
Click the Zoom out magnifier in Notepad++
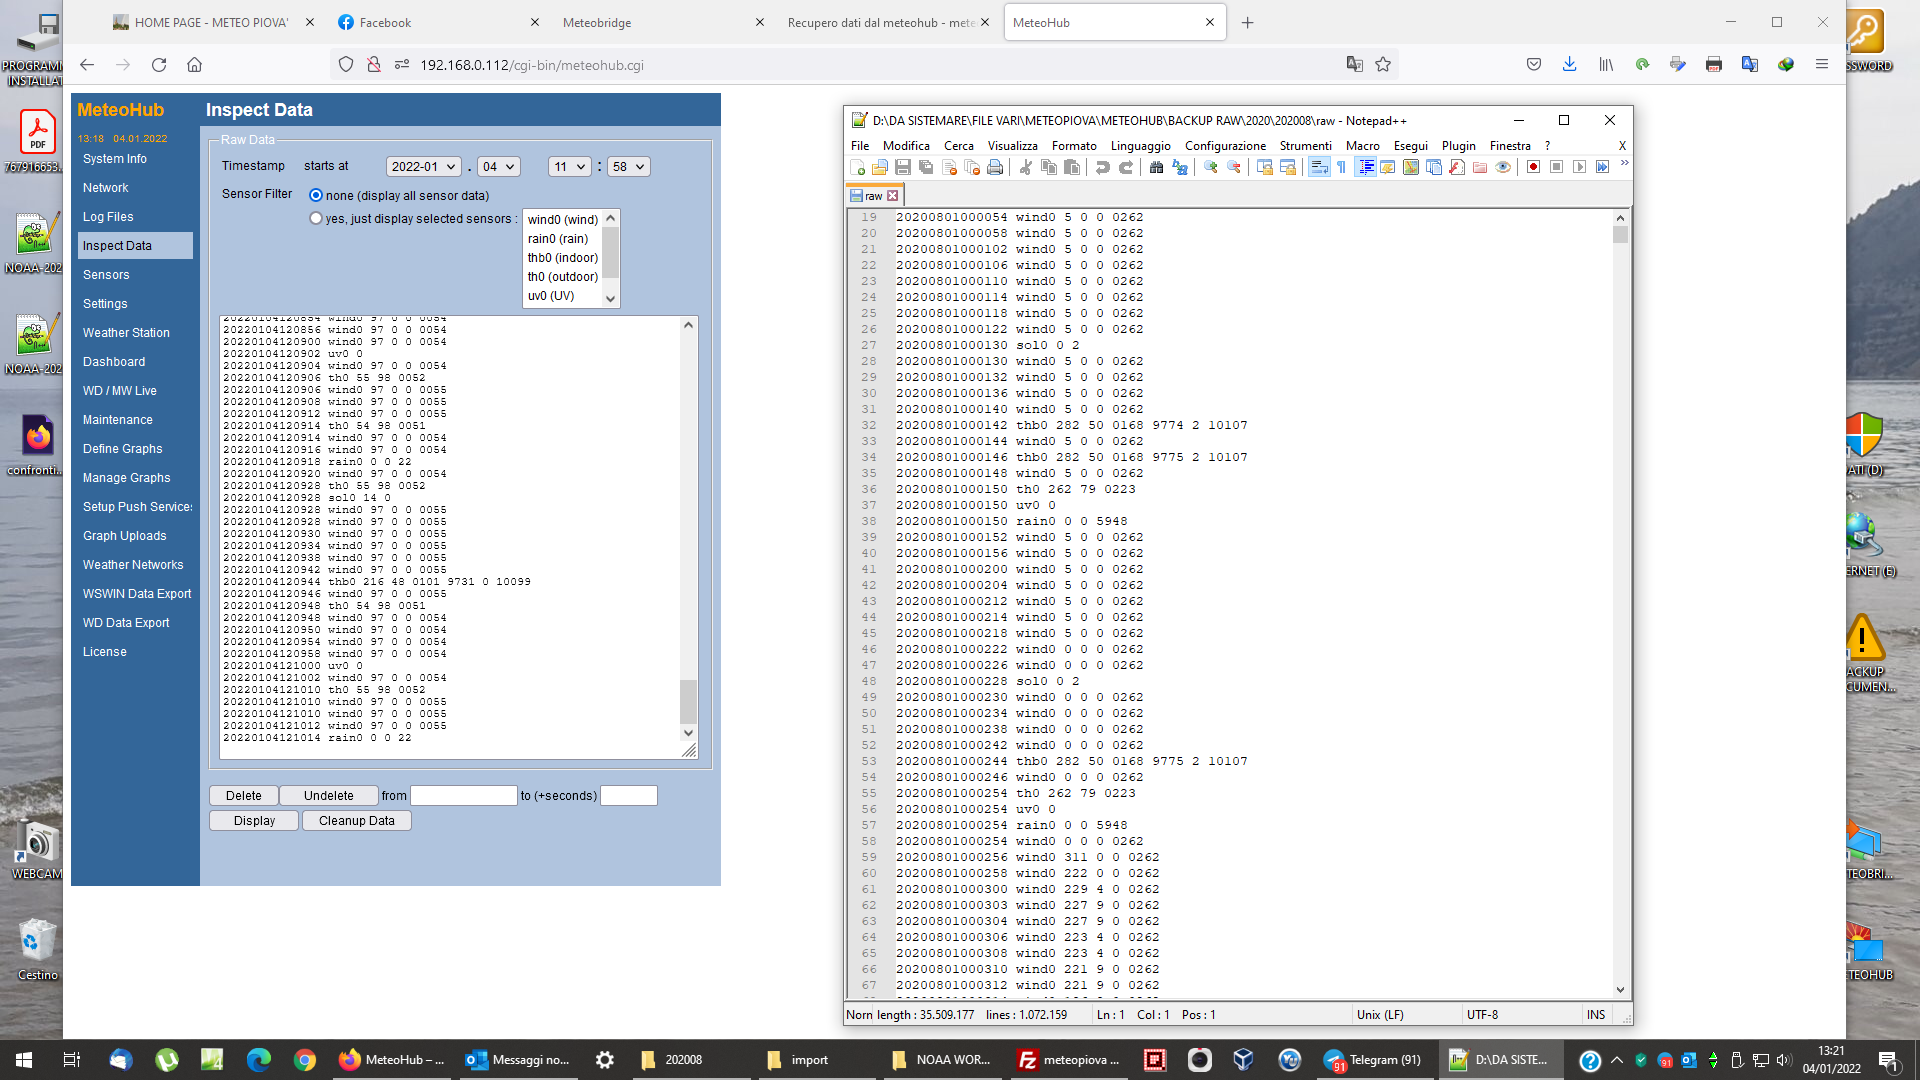click(x=1234, y=167)
